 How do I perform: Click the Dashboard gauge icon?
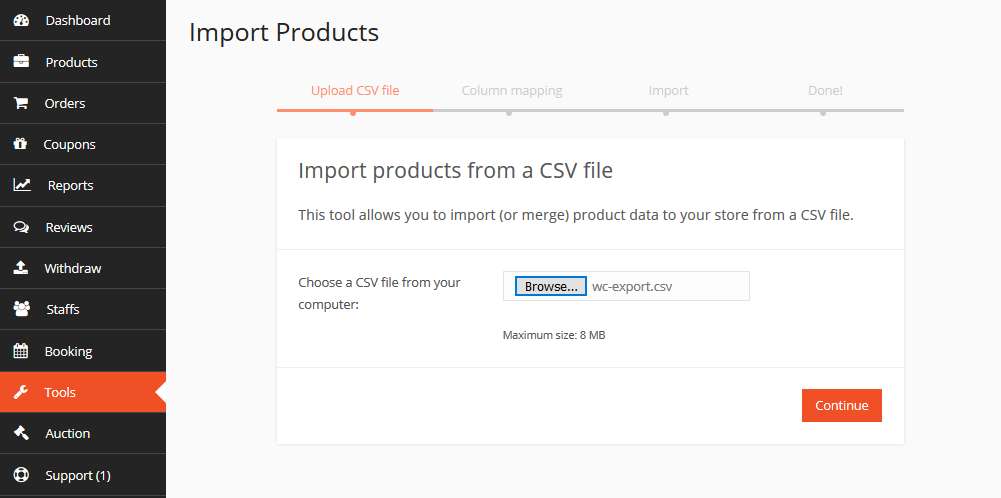21,20
